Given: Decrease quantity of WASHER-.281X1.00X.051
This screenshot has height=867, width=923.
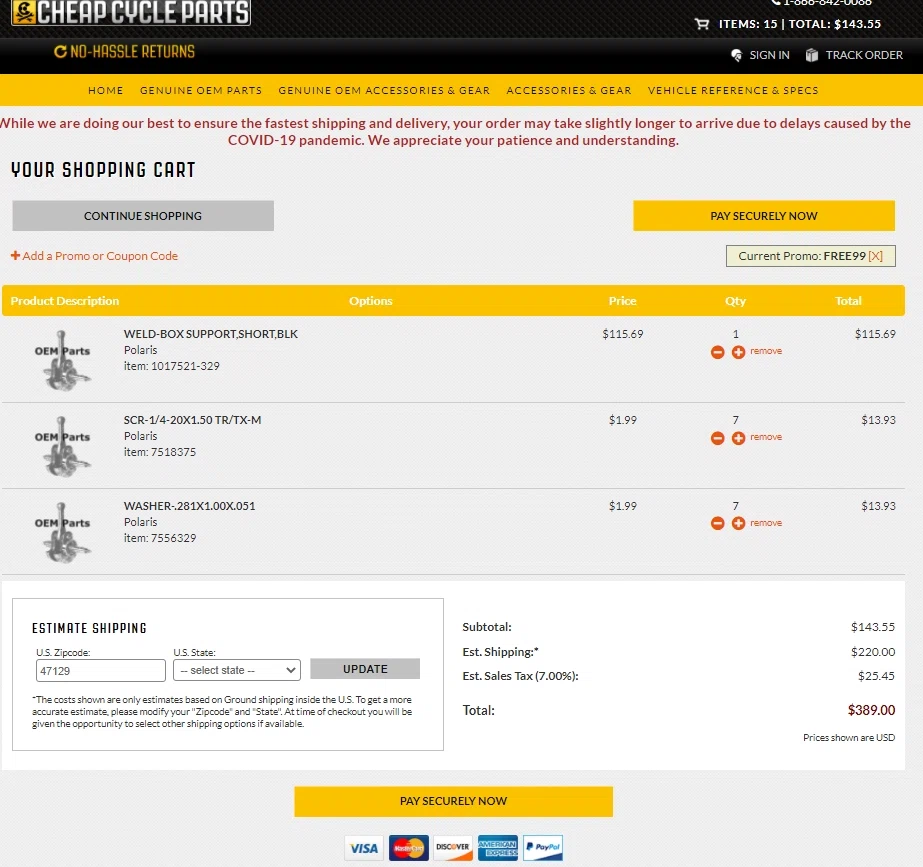Looking at the screenshot, I should tap(718, 523).
